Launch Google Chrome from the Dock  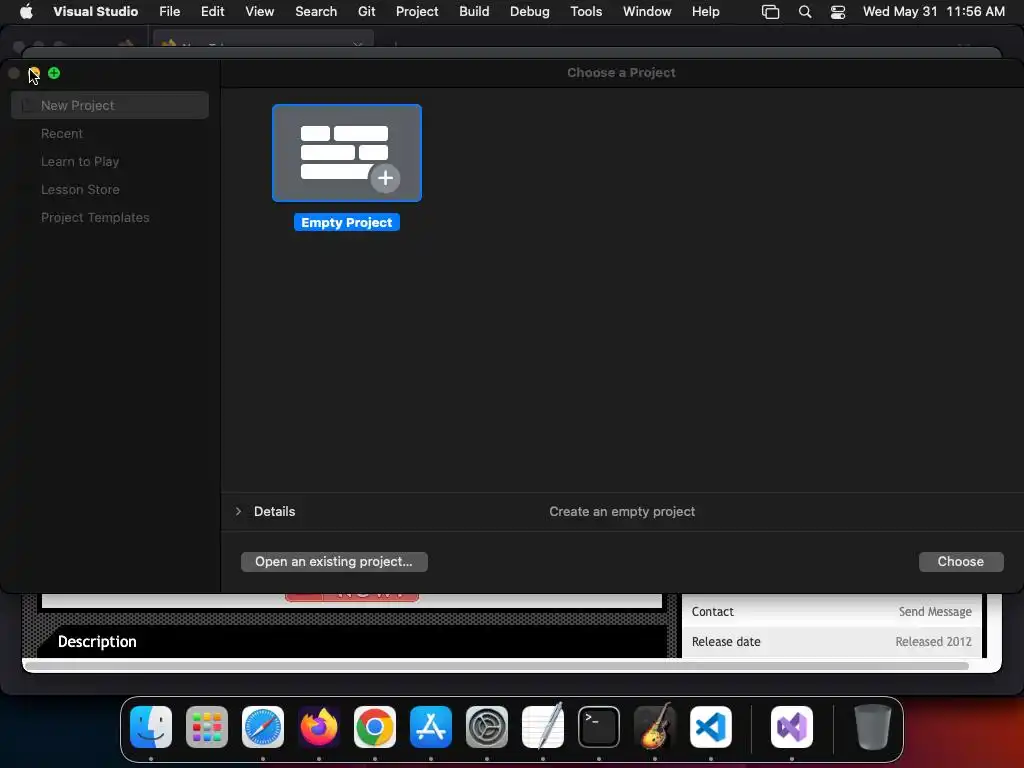click(375, 727)
